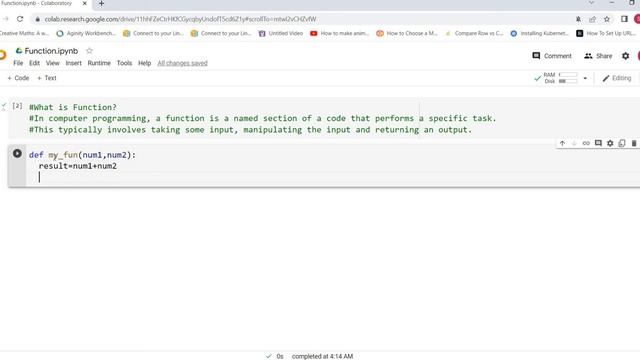Expand the RAM and Disk runtime dropdown
Screen dimensions: 640x360
coord(585,78)
